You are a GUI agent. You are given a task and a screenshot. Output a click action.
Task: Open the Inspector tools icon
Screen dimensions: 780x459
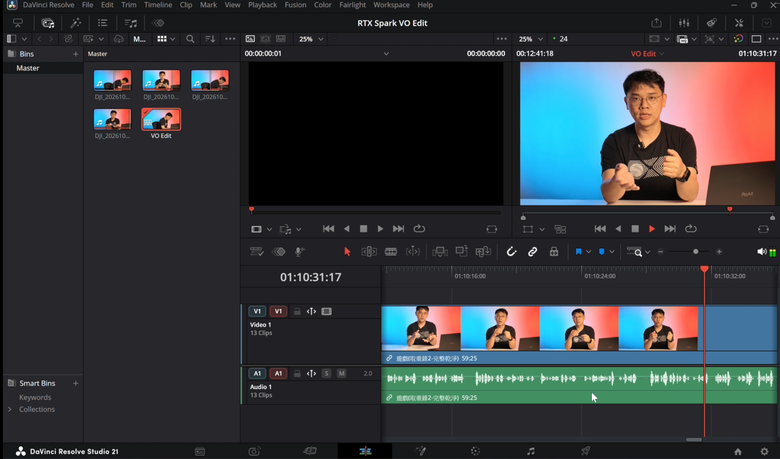[739, 23]
